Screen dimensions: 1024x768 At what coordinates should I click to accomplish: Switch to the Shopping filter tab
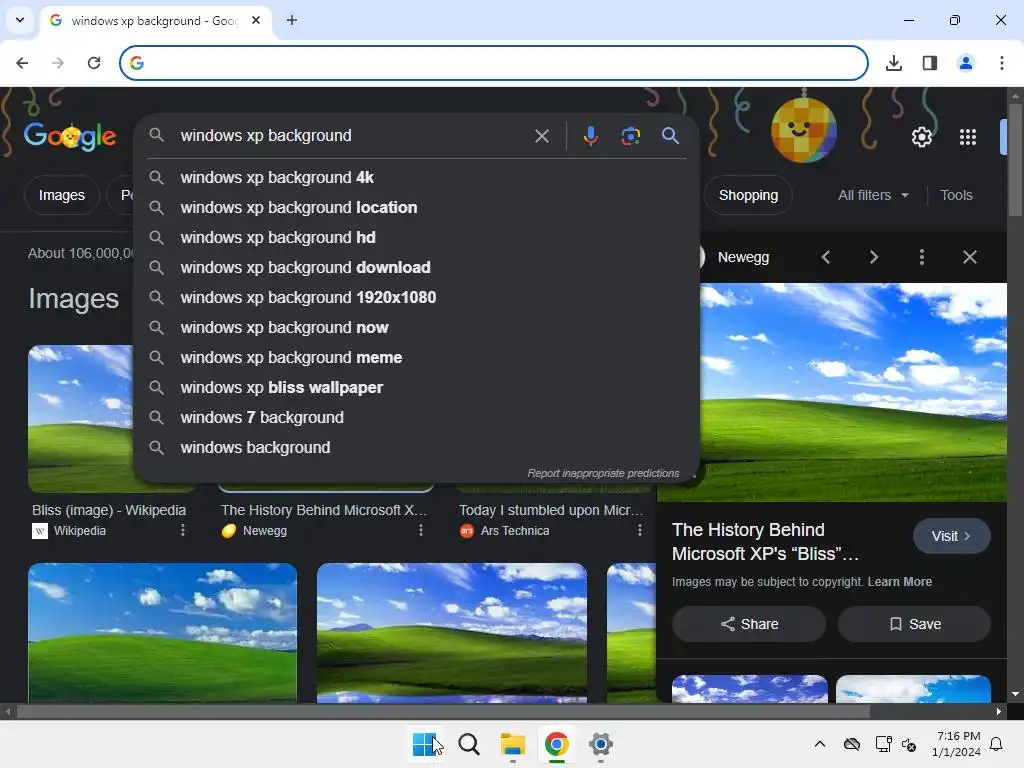click(748, 195)
